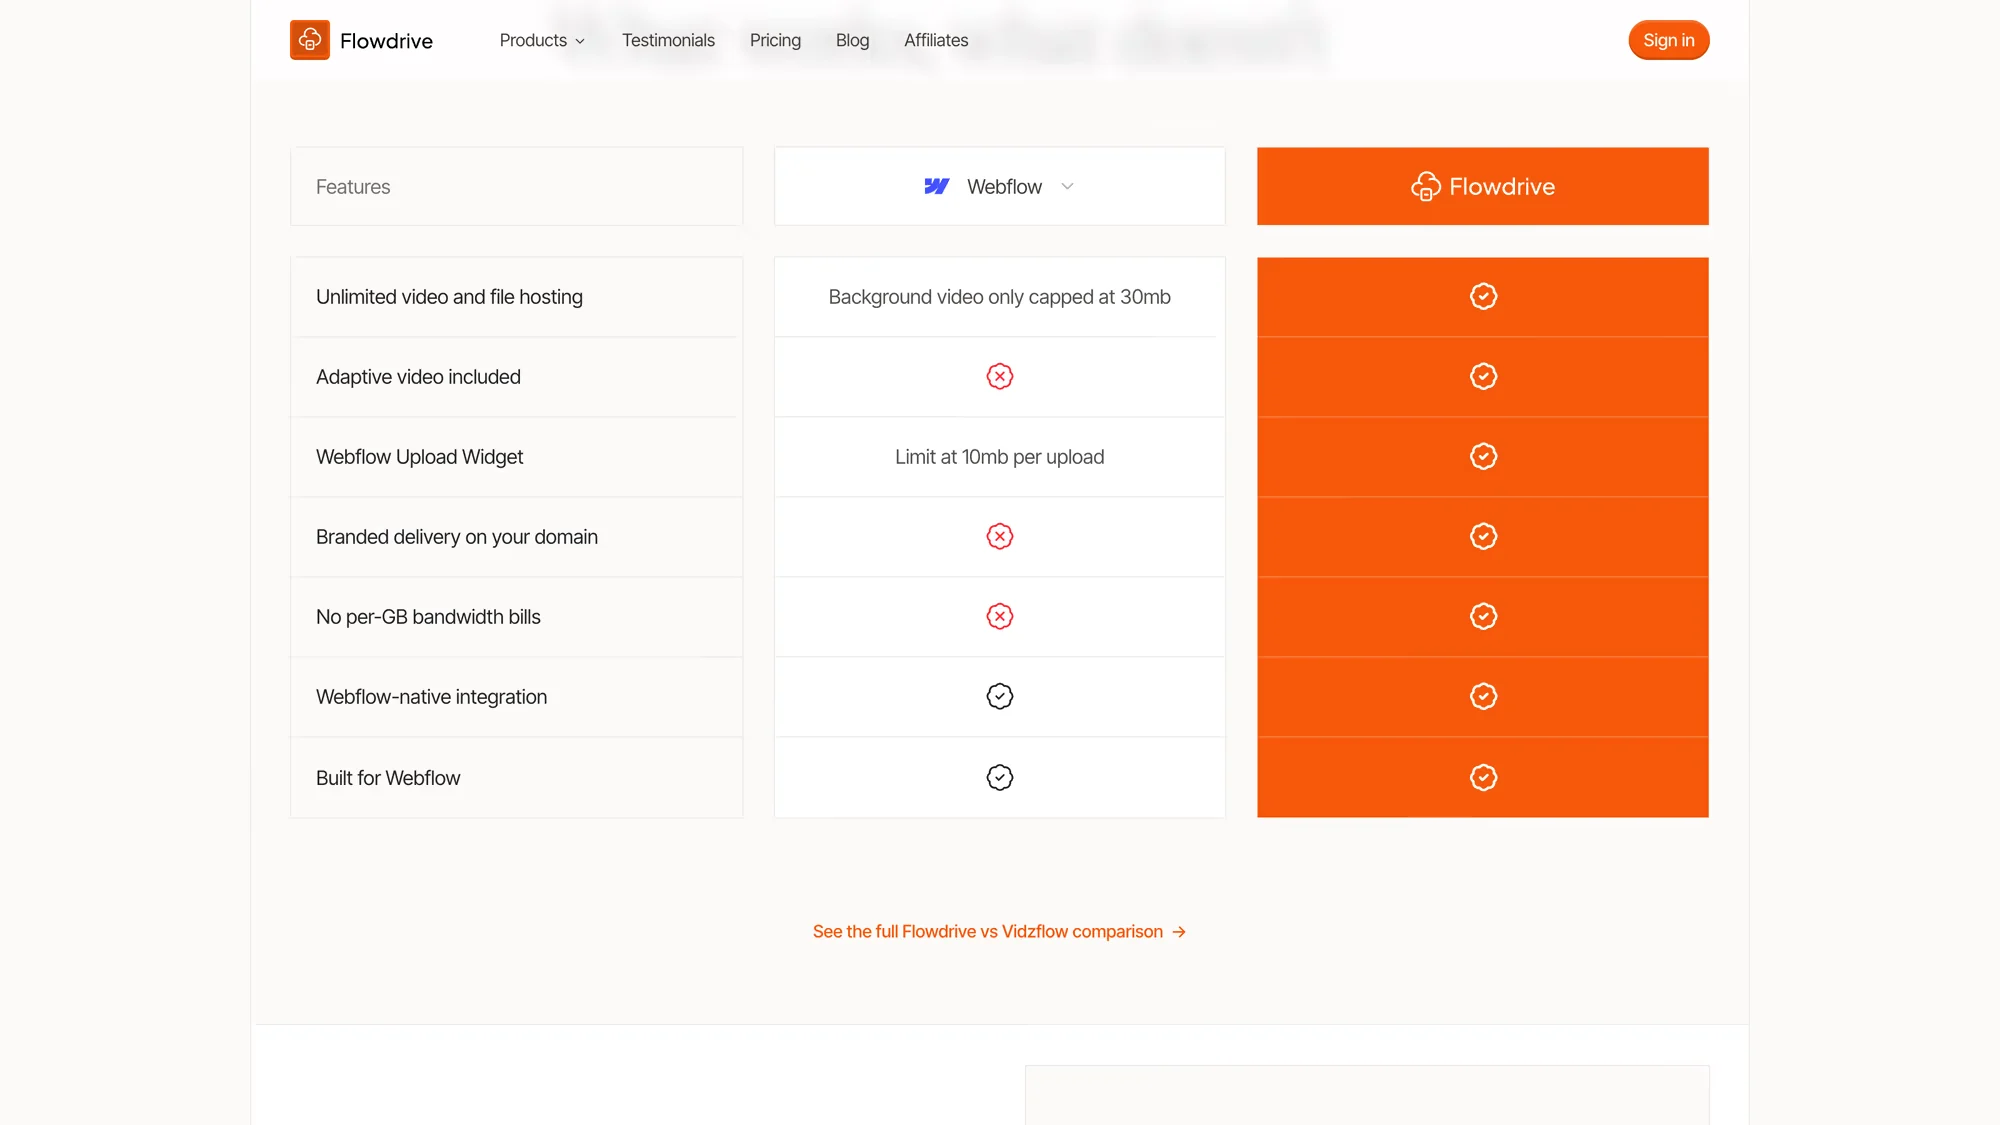The image size is (2000, 1125).
Task: Click the 'Limit at 10mb per upload' cell
Action: coord(1000,457)
